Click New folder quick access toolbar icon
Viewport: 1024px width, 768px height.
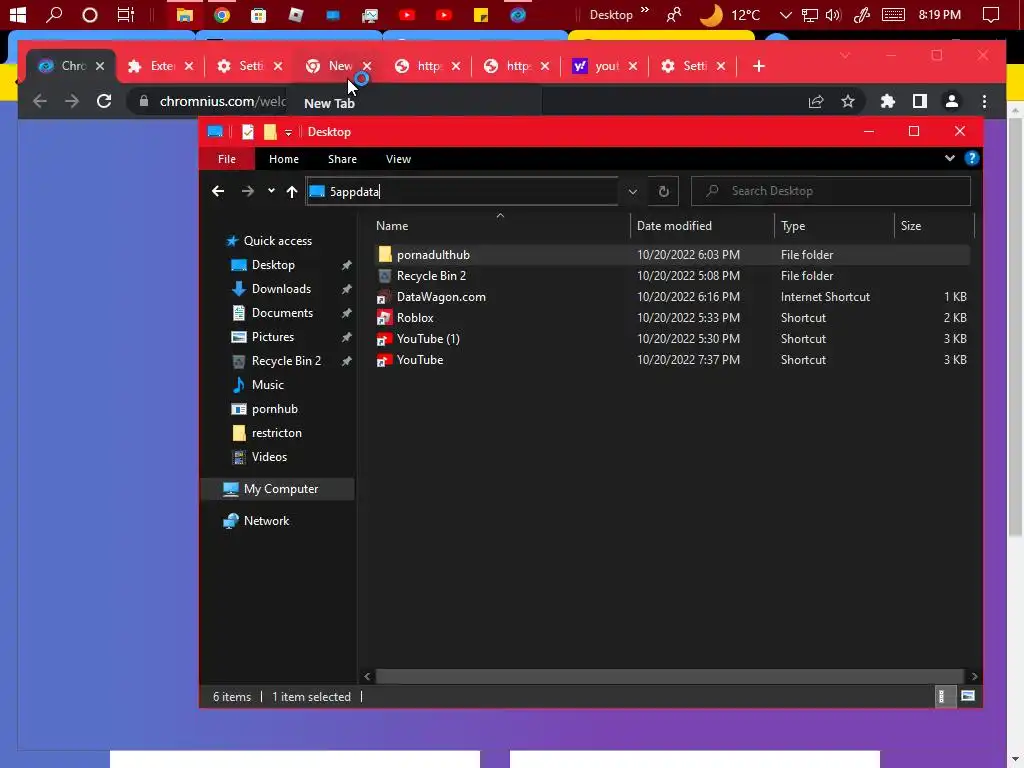tap(270, 132)
